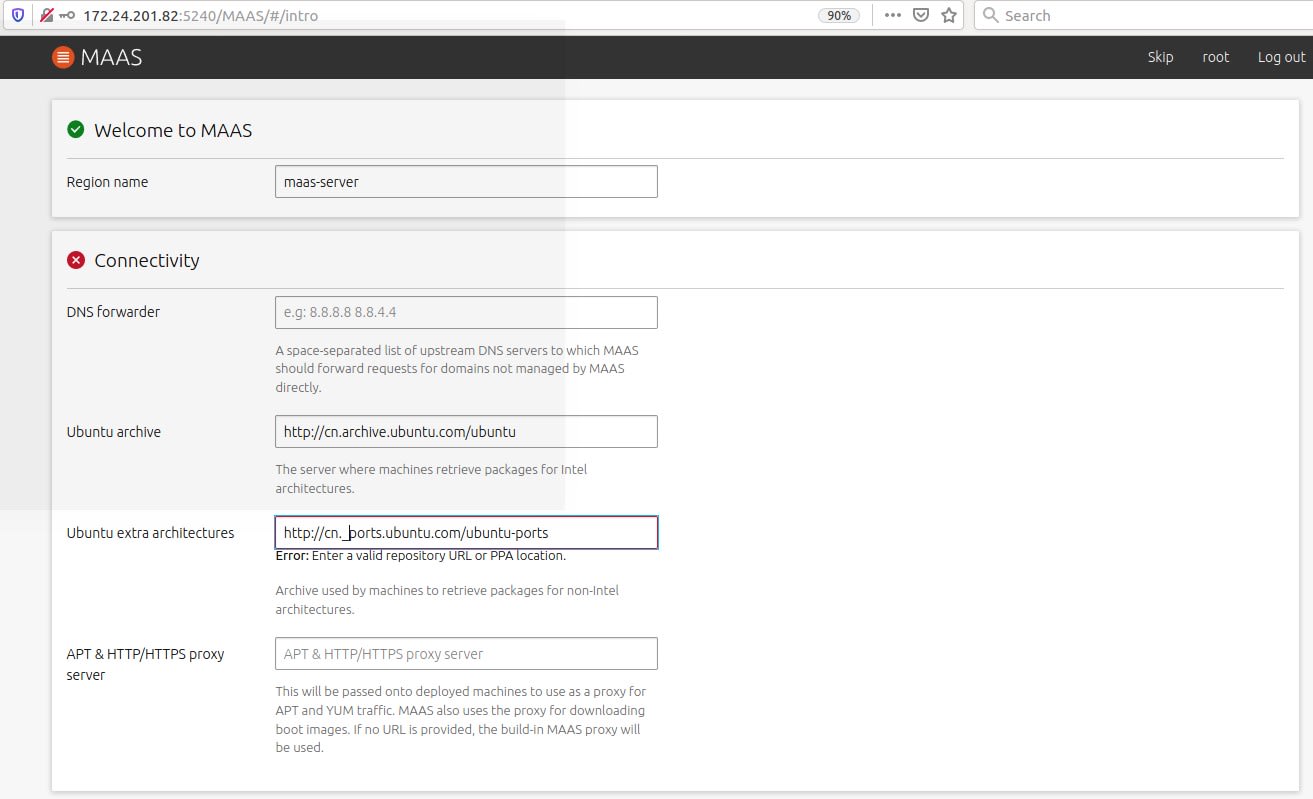
Task: Click the browser Search box
Action: tap(1143, 15)
